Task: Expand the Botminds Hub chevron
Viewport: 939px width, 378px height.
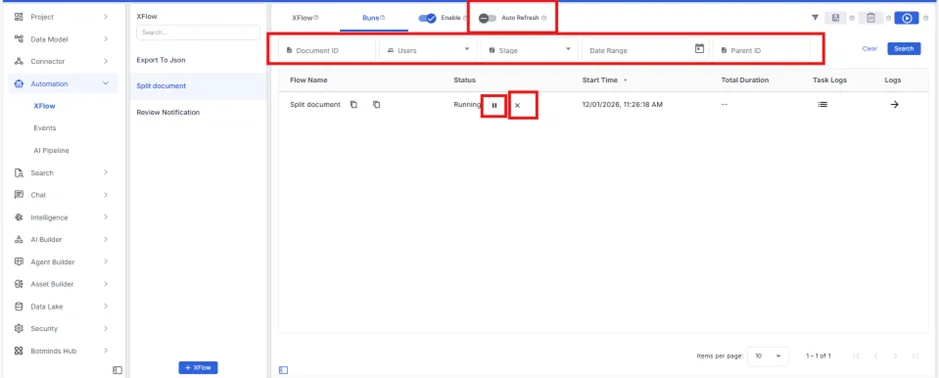Action: pyautogui.click(x=105, y=350)
